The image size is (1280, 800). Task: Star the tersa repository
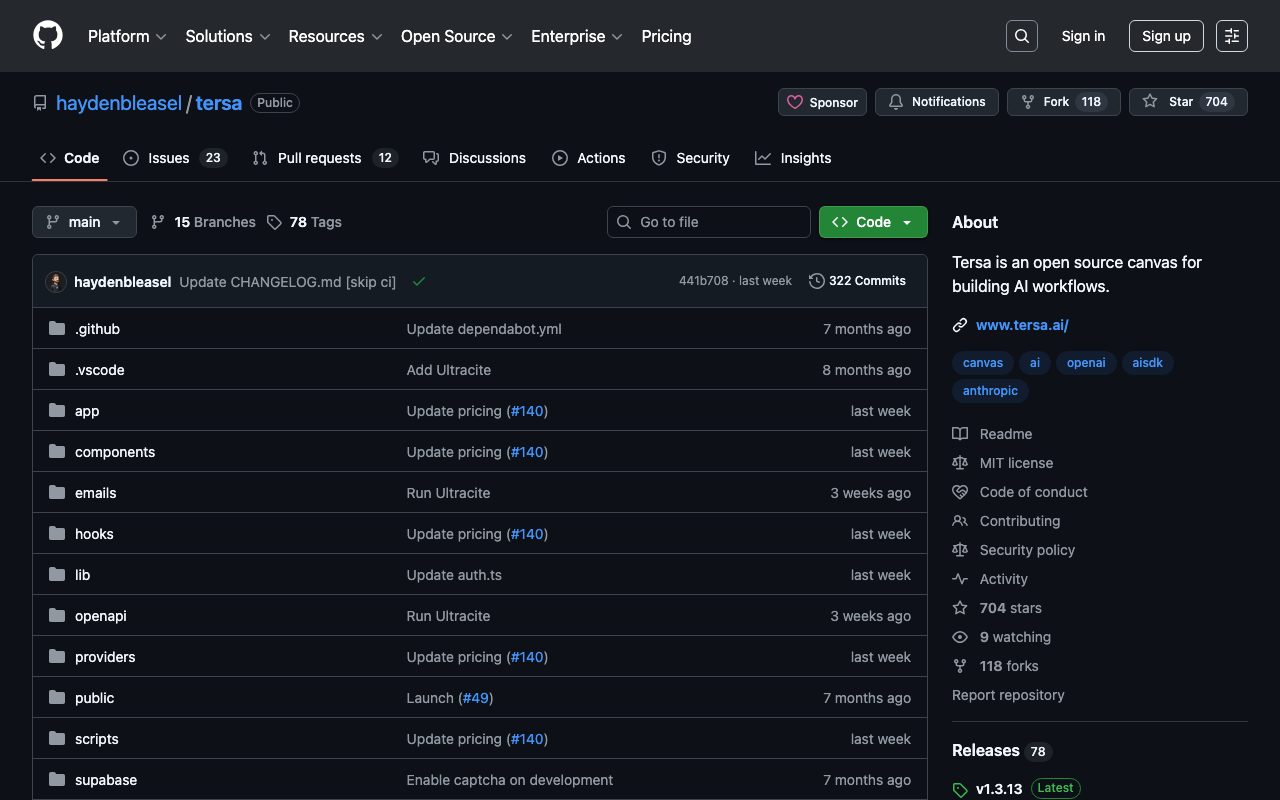[x=1170, y=102]
